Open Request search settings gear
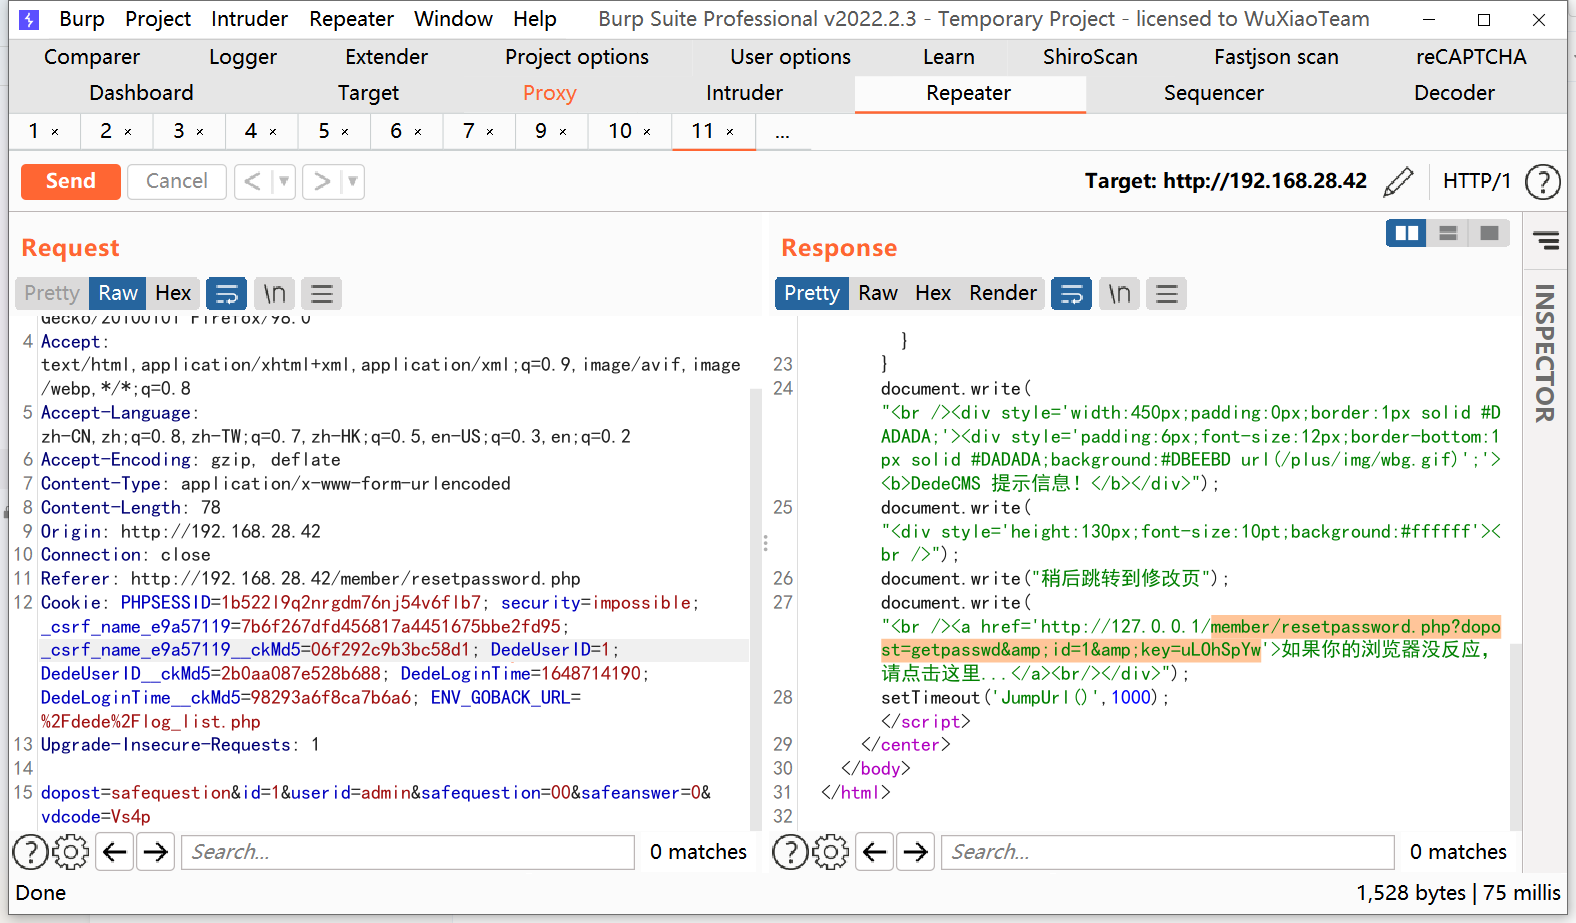Image resolution: width=1576 pixels, height=923 pixels. coord(71,852)
